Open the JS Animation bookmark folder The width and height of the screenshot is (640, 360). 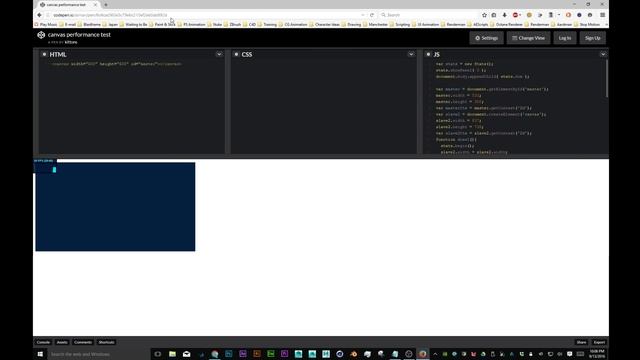click(x=425, y=24)
